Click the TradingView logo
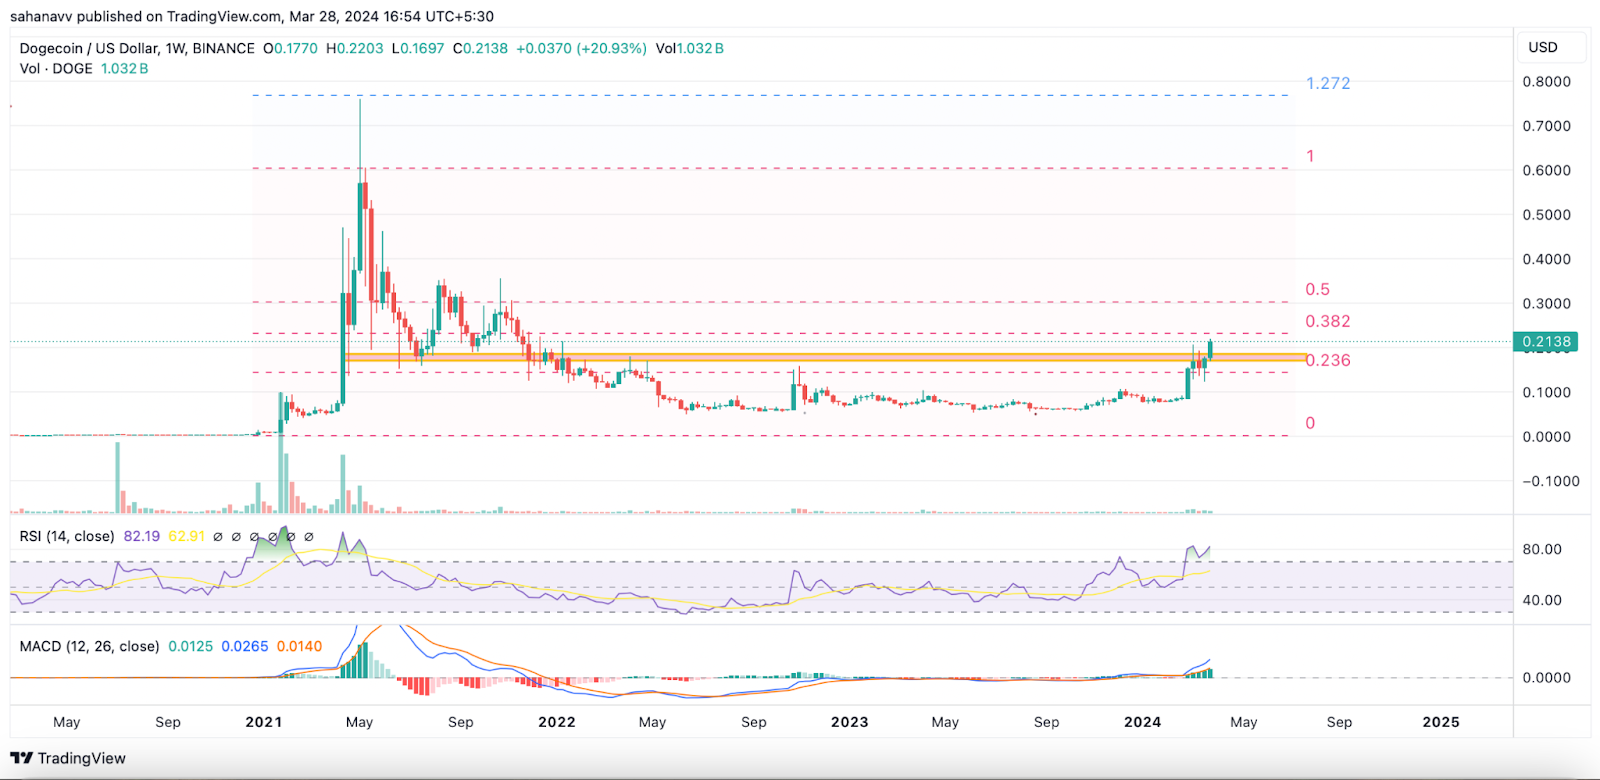The height and width of the screenshot is (780, 1600). [x=68, y=758]
